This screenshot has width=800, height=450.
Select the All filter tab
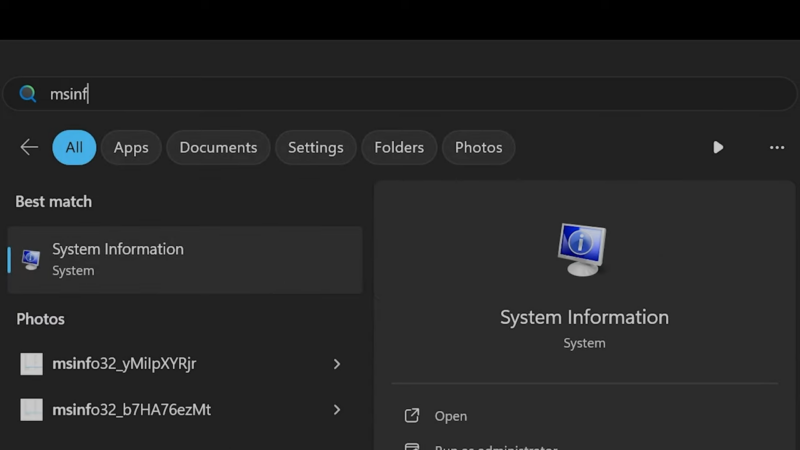(74, 147)
